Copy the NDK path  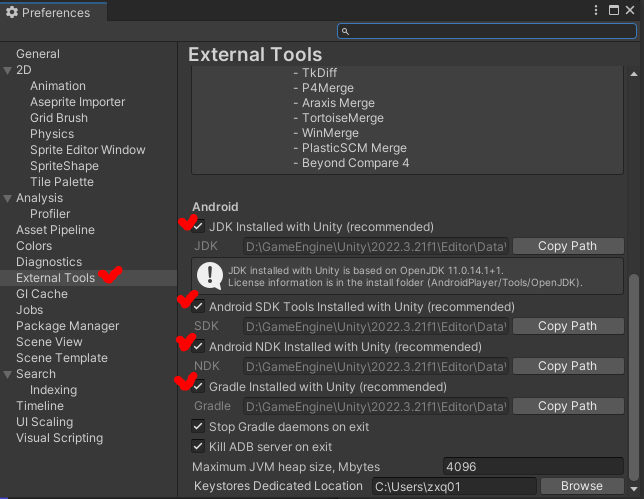click(568, 366)
